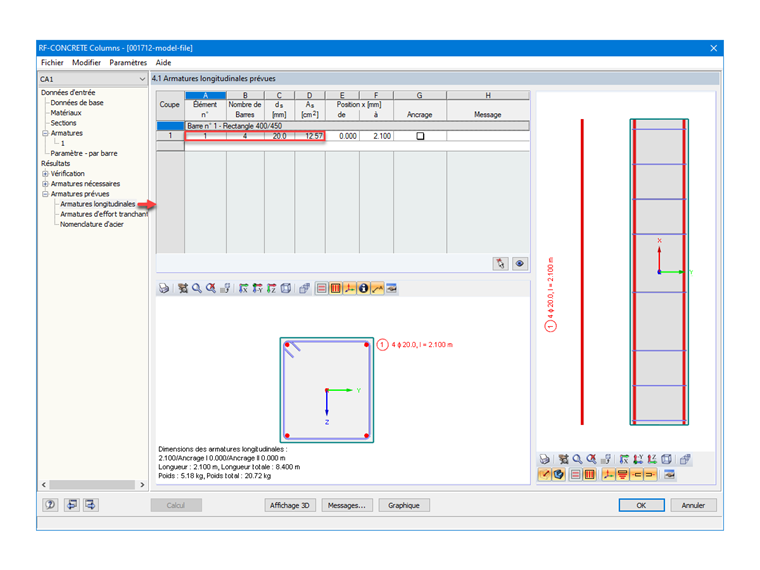Toggle the axis system display in the cross-section toolbar
Viewport: 760px width, 570px height.
349,288
